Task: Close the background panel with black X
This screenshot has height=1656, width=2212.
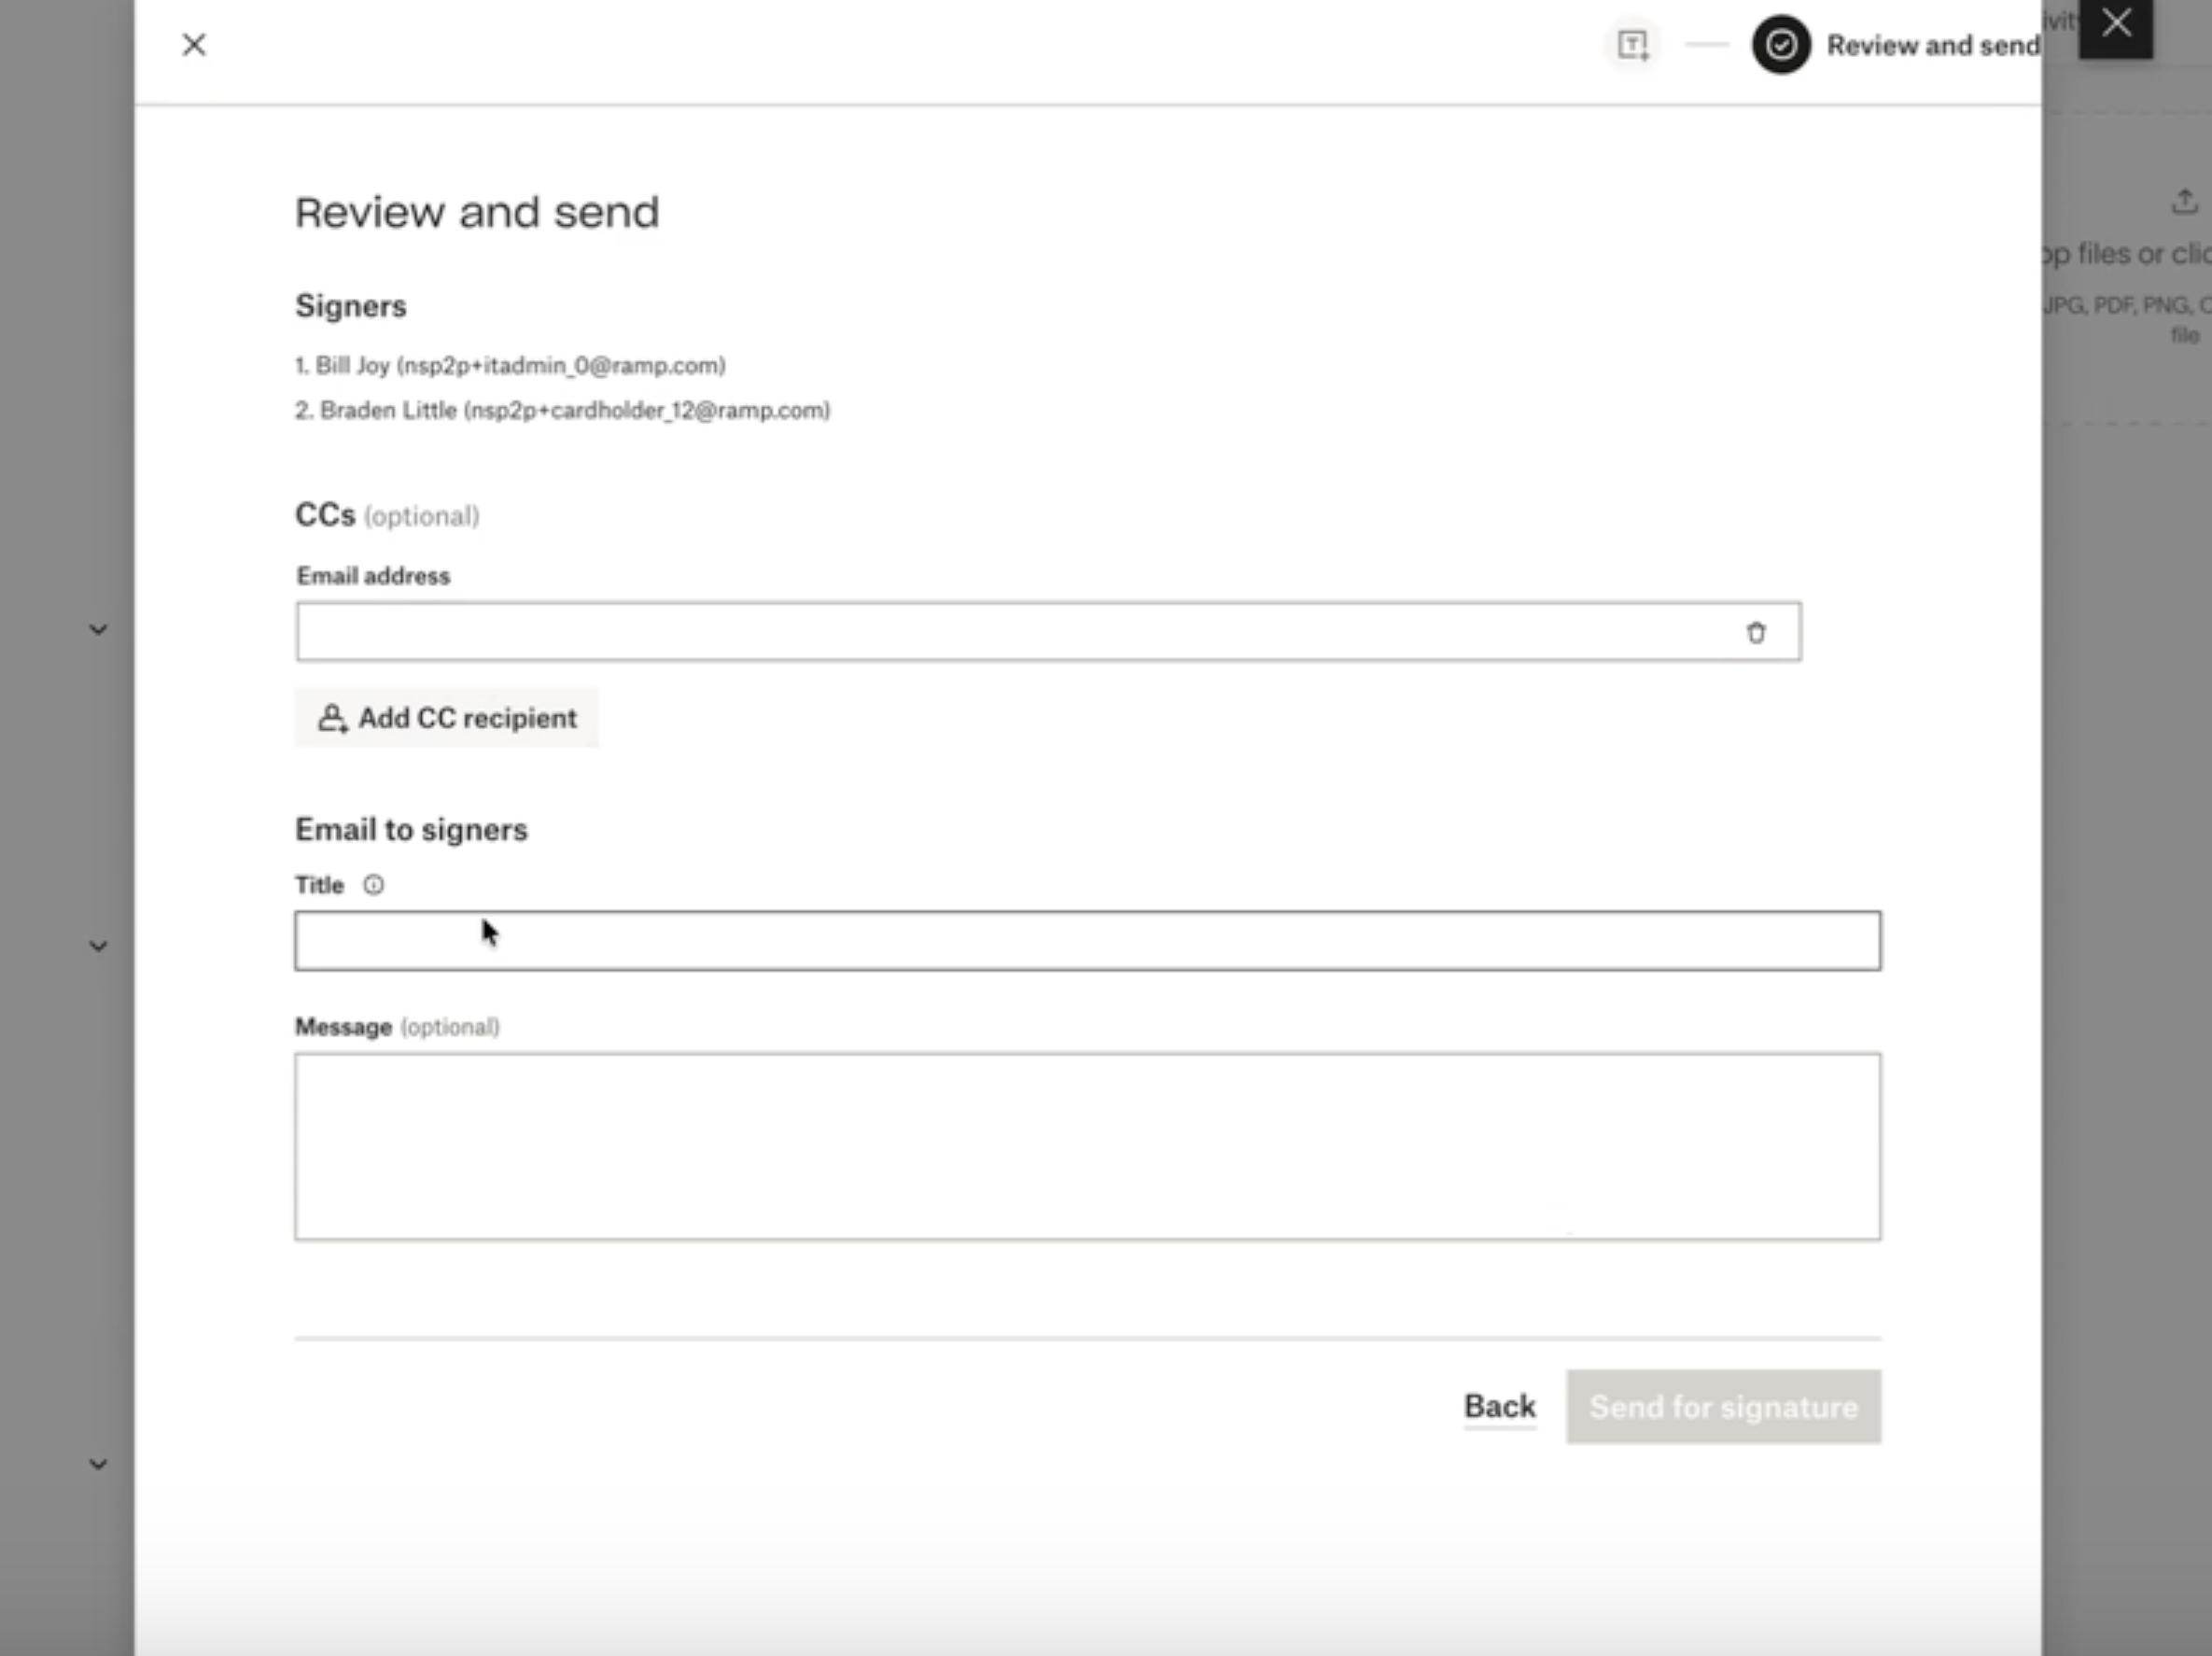Action: (x=2115, y=24)
